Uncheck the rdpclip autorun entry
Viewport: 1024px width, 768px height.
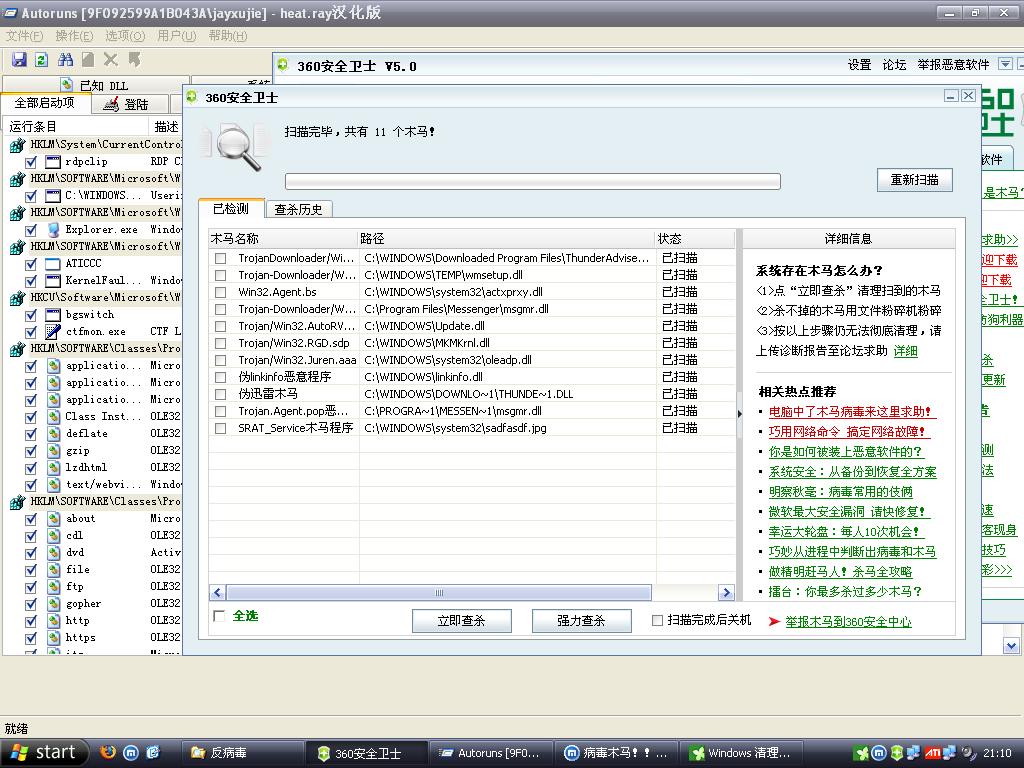click(31, 161)
